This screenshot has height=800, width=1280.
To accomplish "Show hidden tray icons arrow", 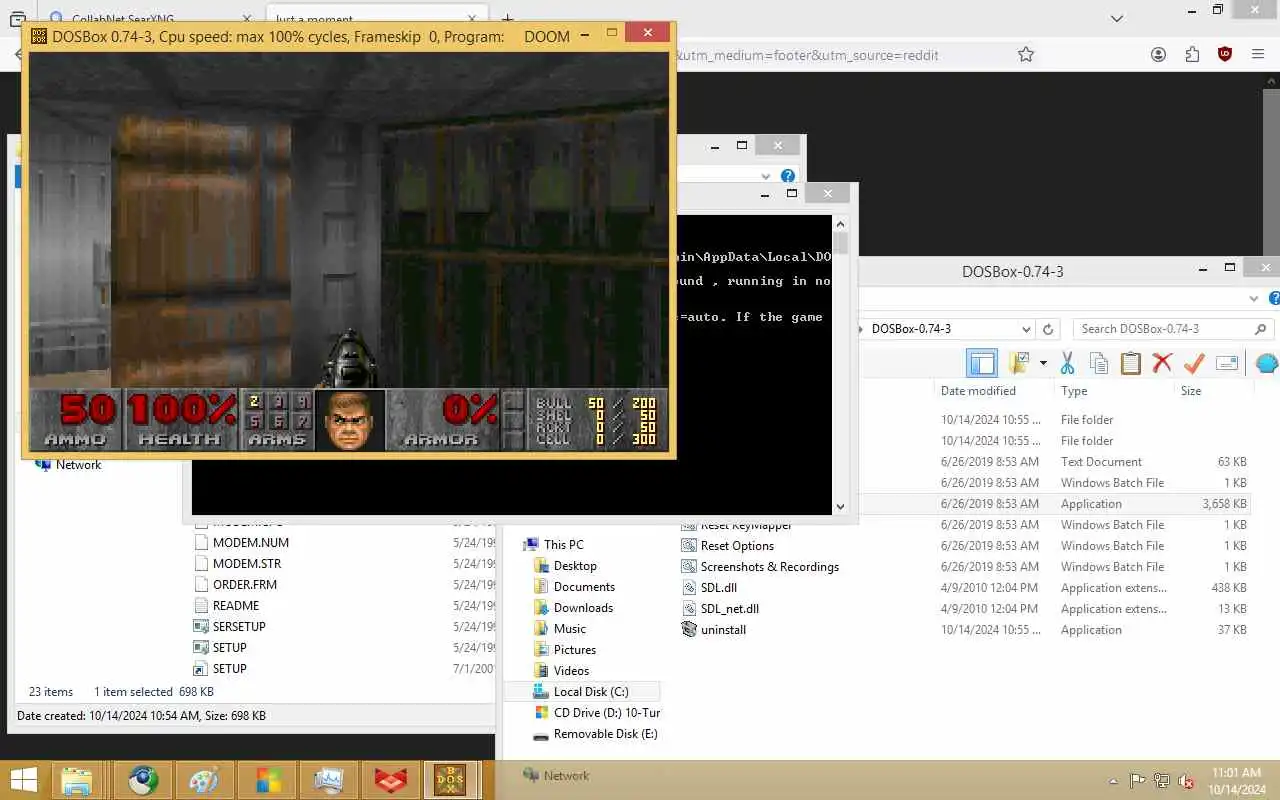I will (x=1114, y=781).
